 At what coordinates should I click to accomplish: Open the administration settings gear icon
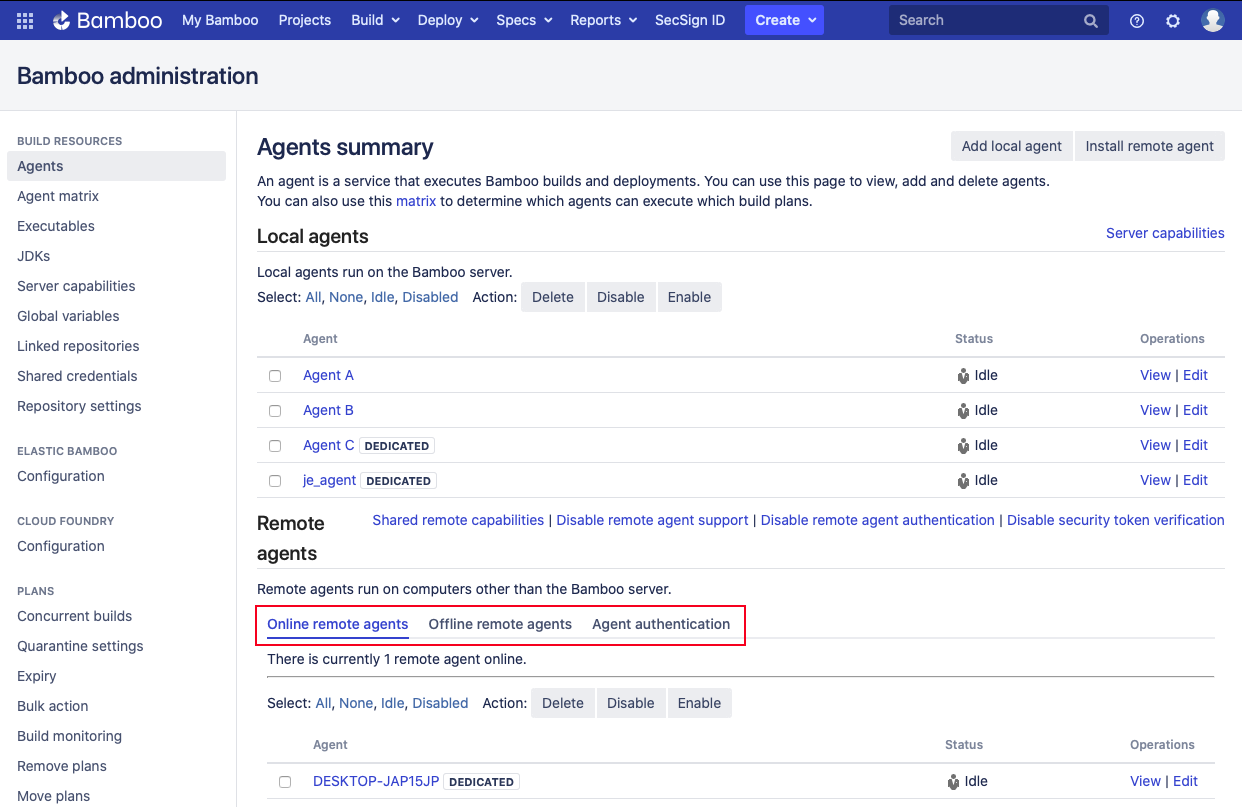click(x=1172, y=19)
